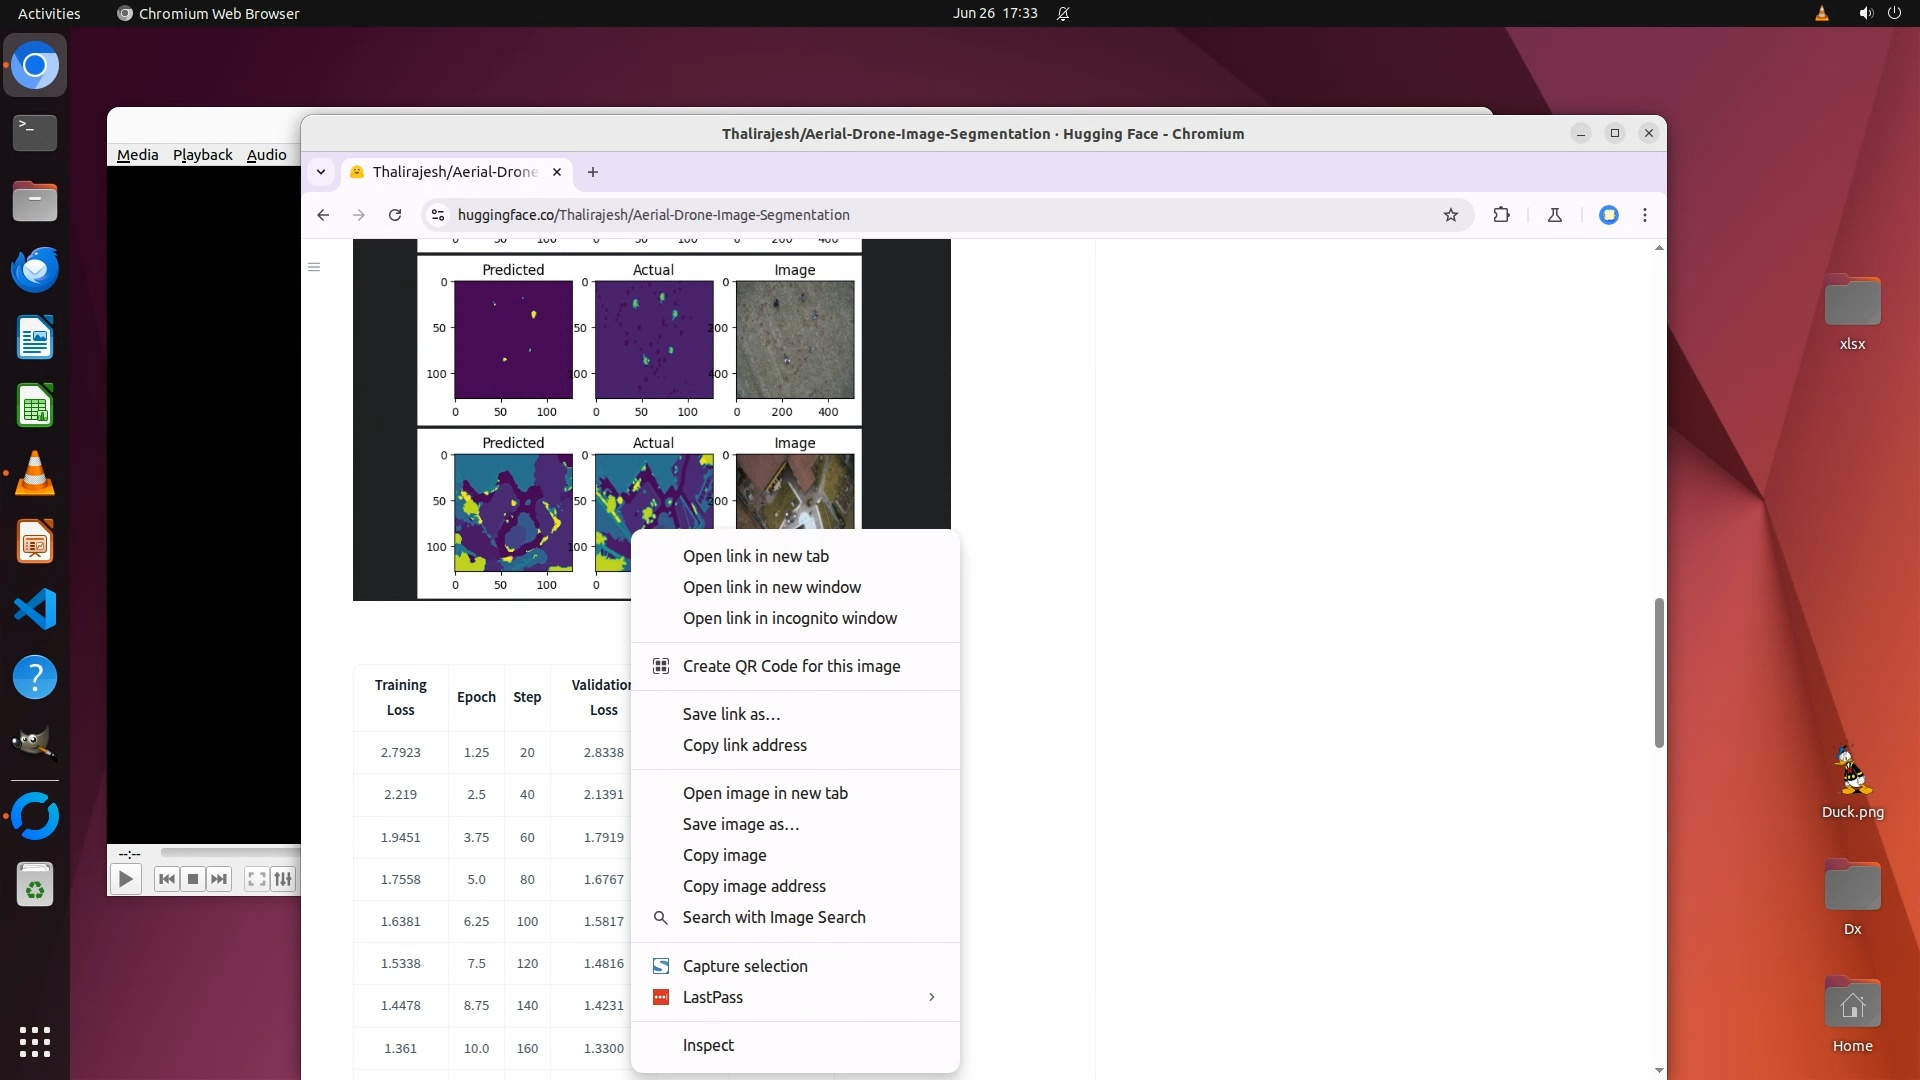Toggle the notifications bell in top bar
1920x1080 pixels.
pyautogui.click(x=1063, y=14)
